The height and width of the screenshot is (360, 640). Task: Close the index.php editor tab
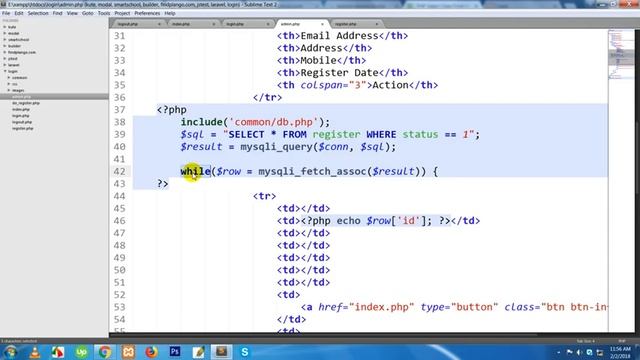[213, 24]
